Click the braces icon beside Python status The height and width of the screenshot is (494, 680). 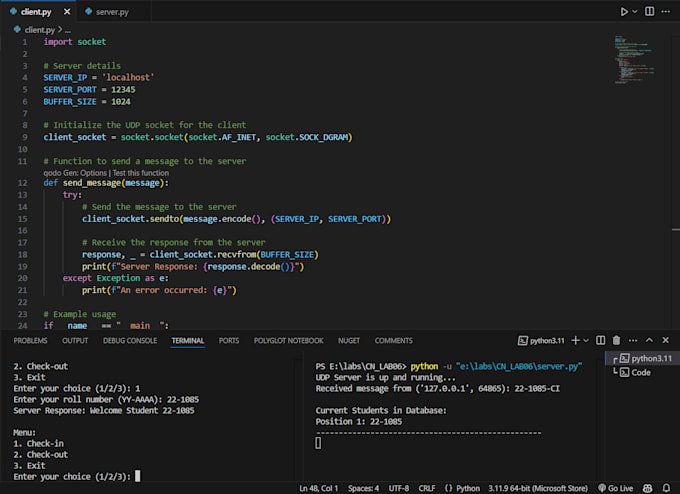point(448,488)
